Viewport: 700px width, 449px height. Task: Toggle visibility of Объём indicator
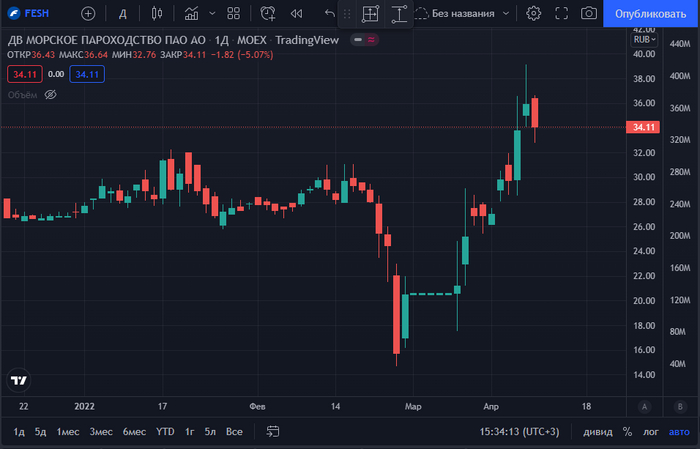tap(50, 94)
